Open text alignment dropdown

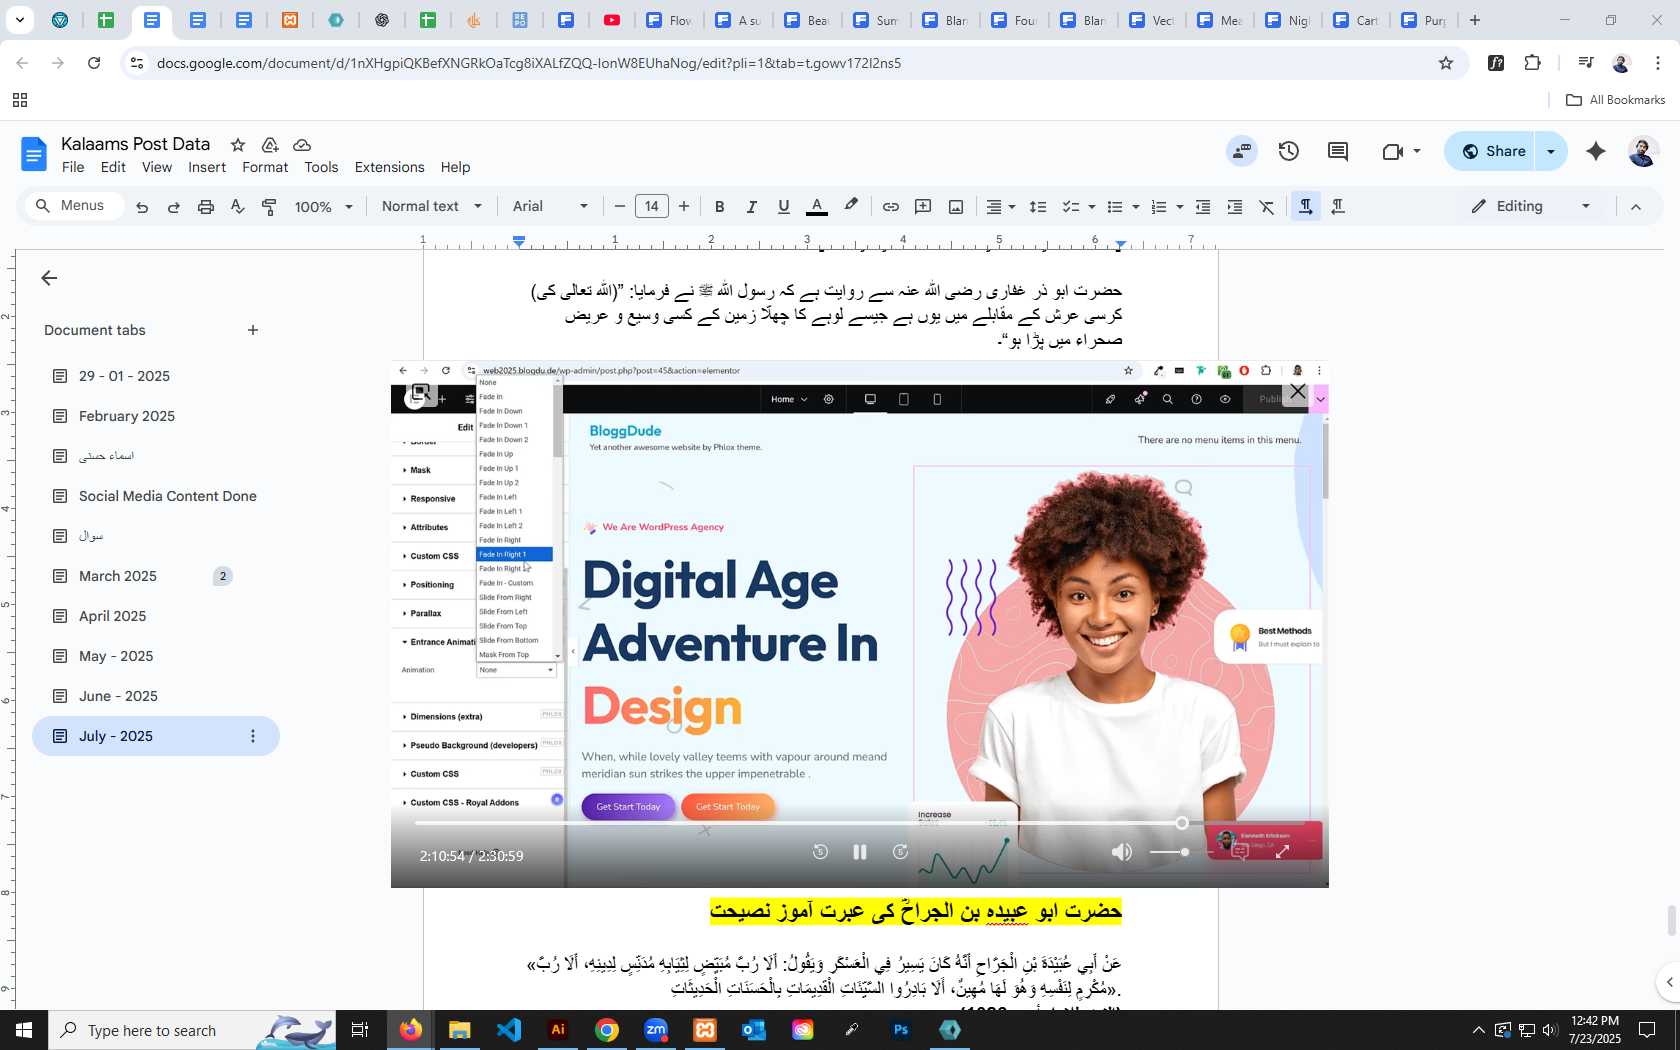pyautogui.click(x=1000, y=207)
